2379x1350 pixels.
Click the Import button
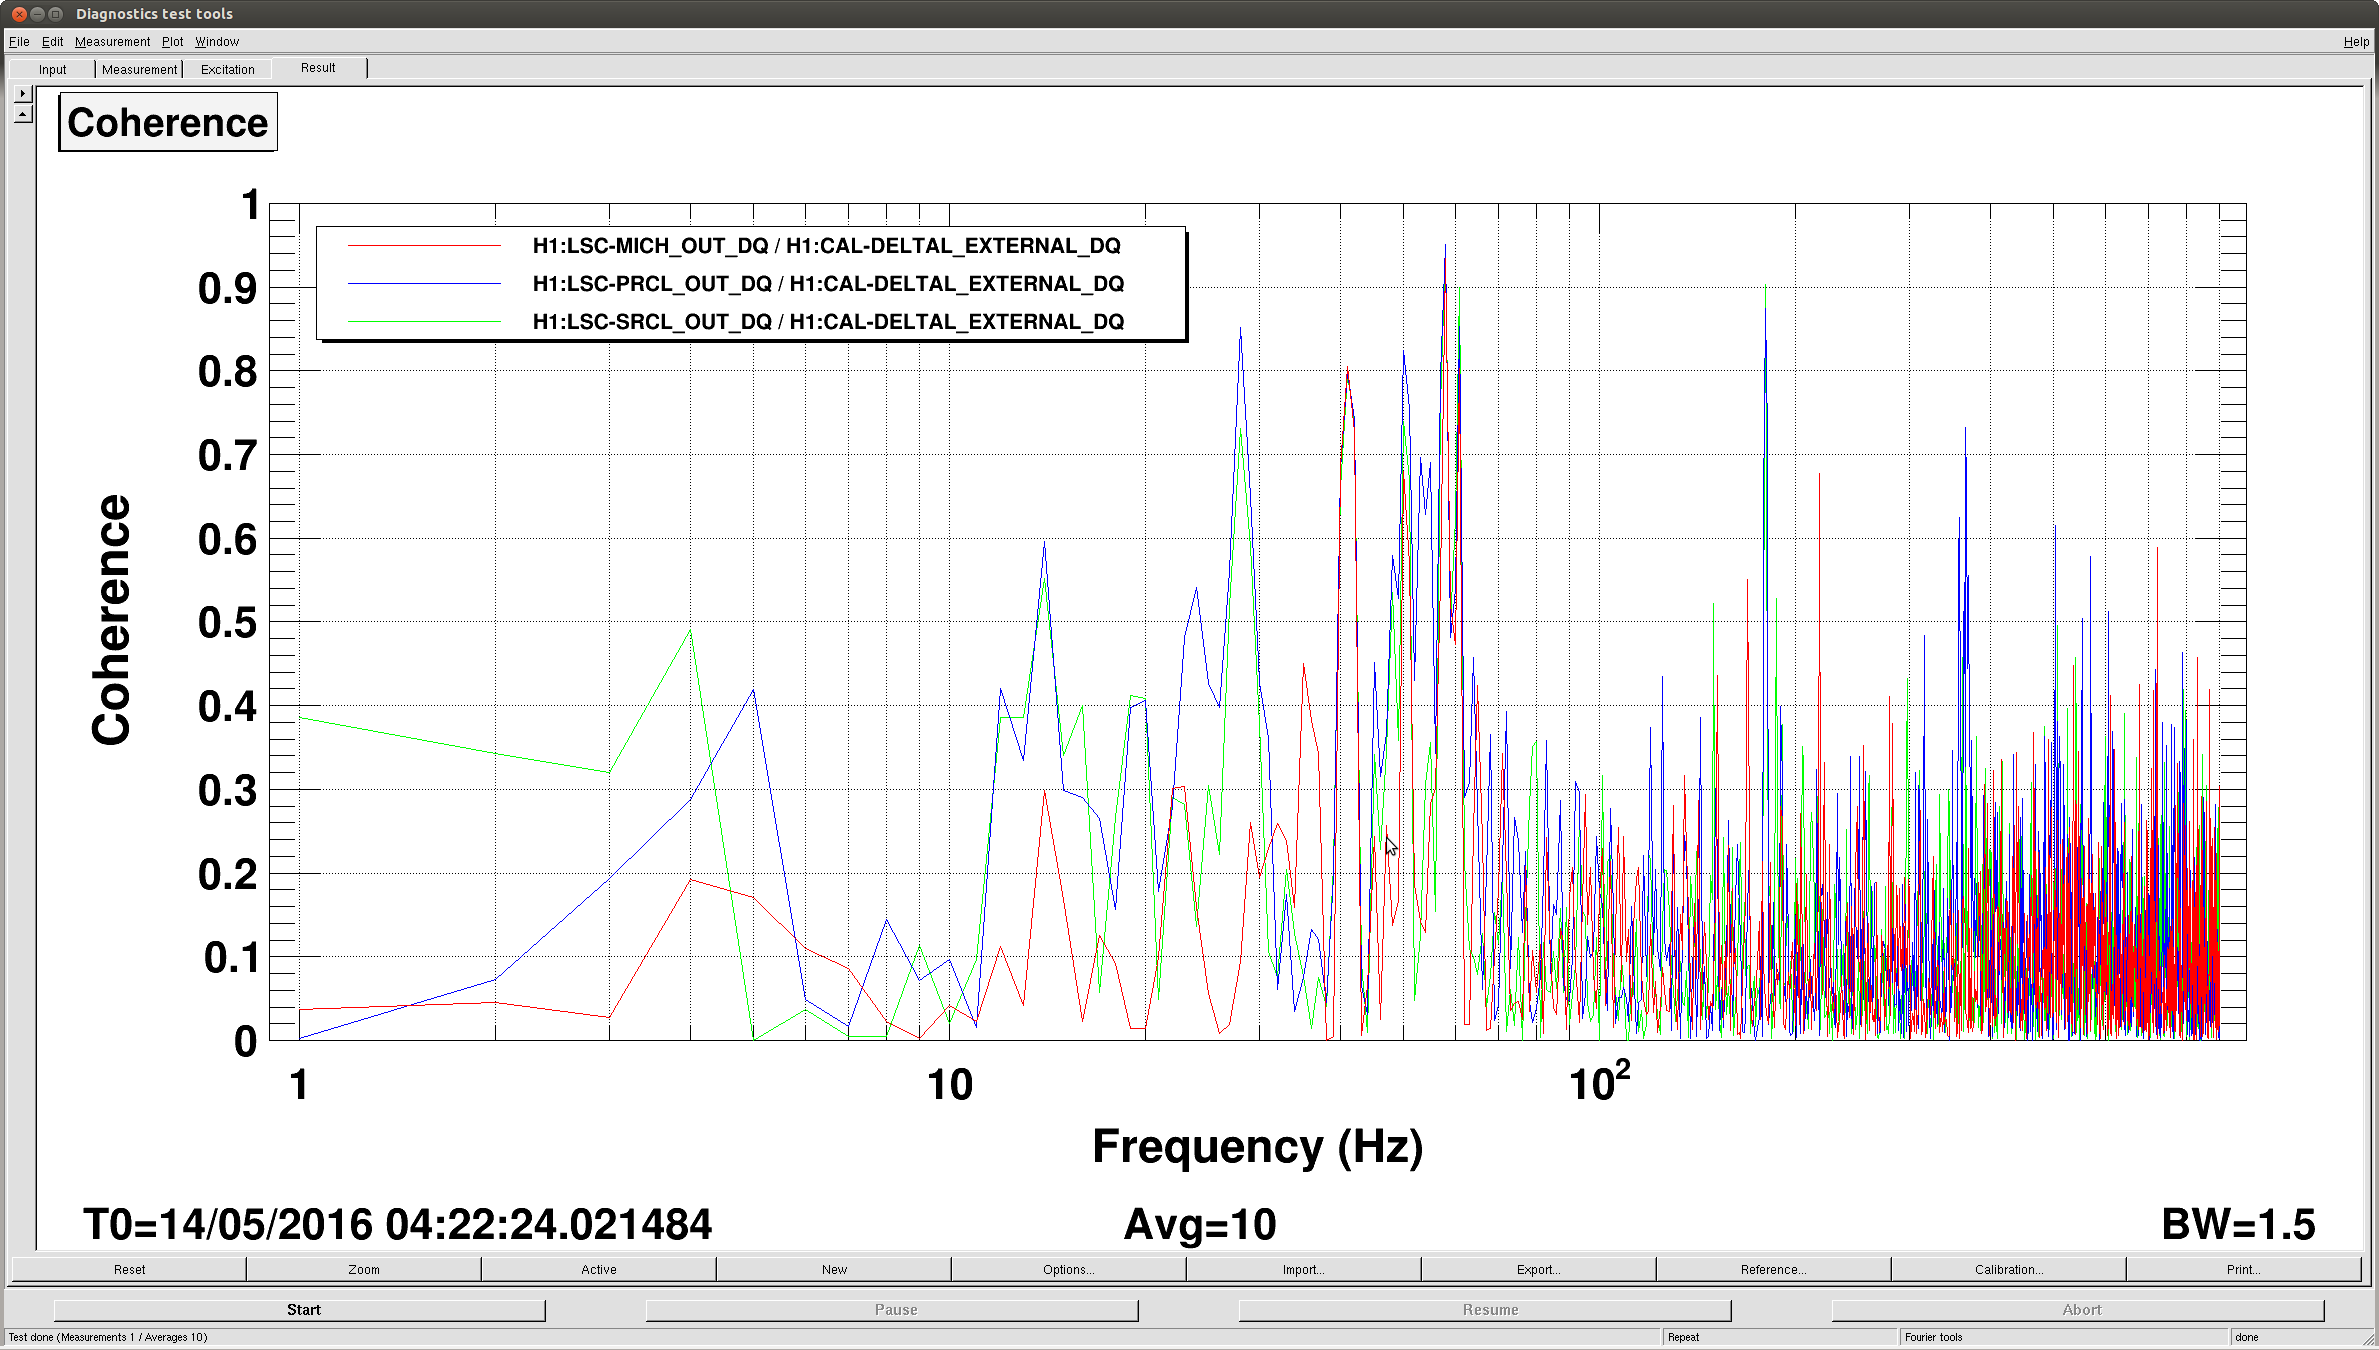pyautogui.click(x=1304, y=1269)
